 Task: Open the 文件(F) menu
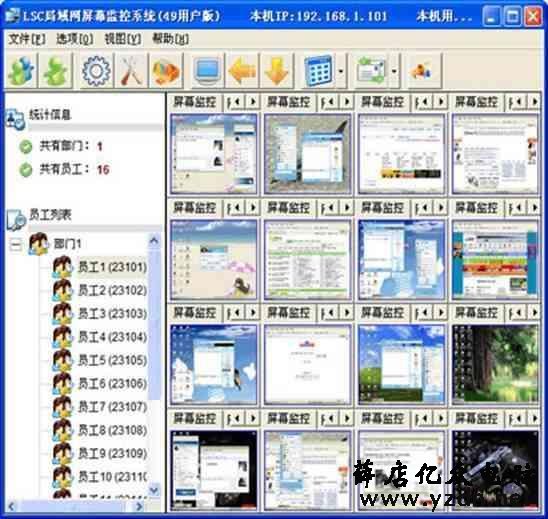tap(27, 39)
